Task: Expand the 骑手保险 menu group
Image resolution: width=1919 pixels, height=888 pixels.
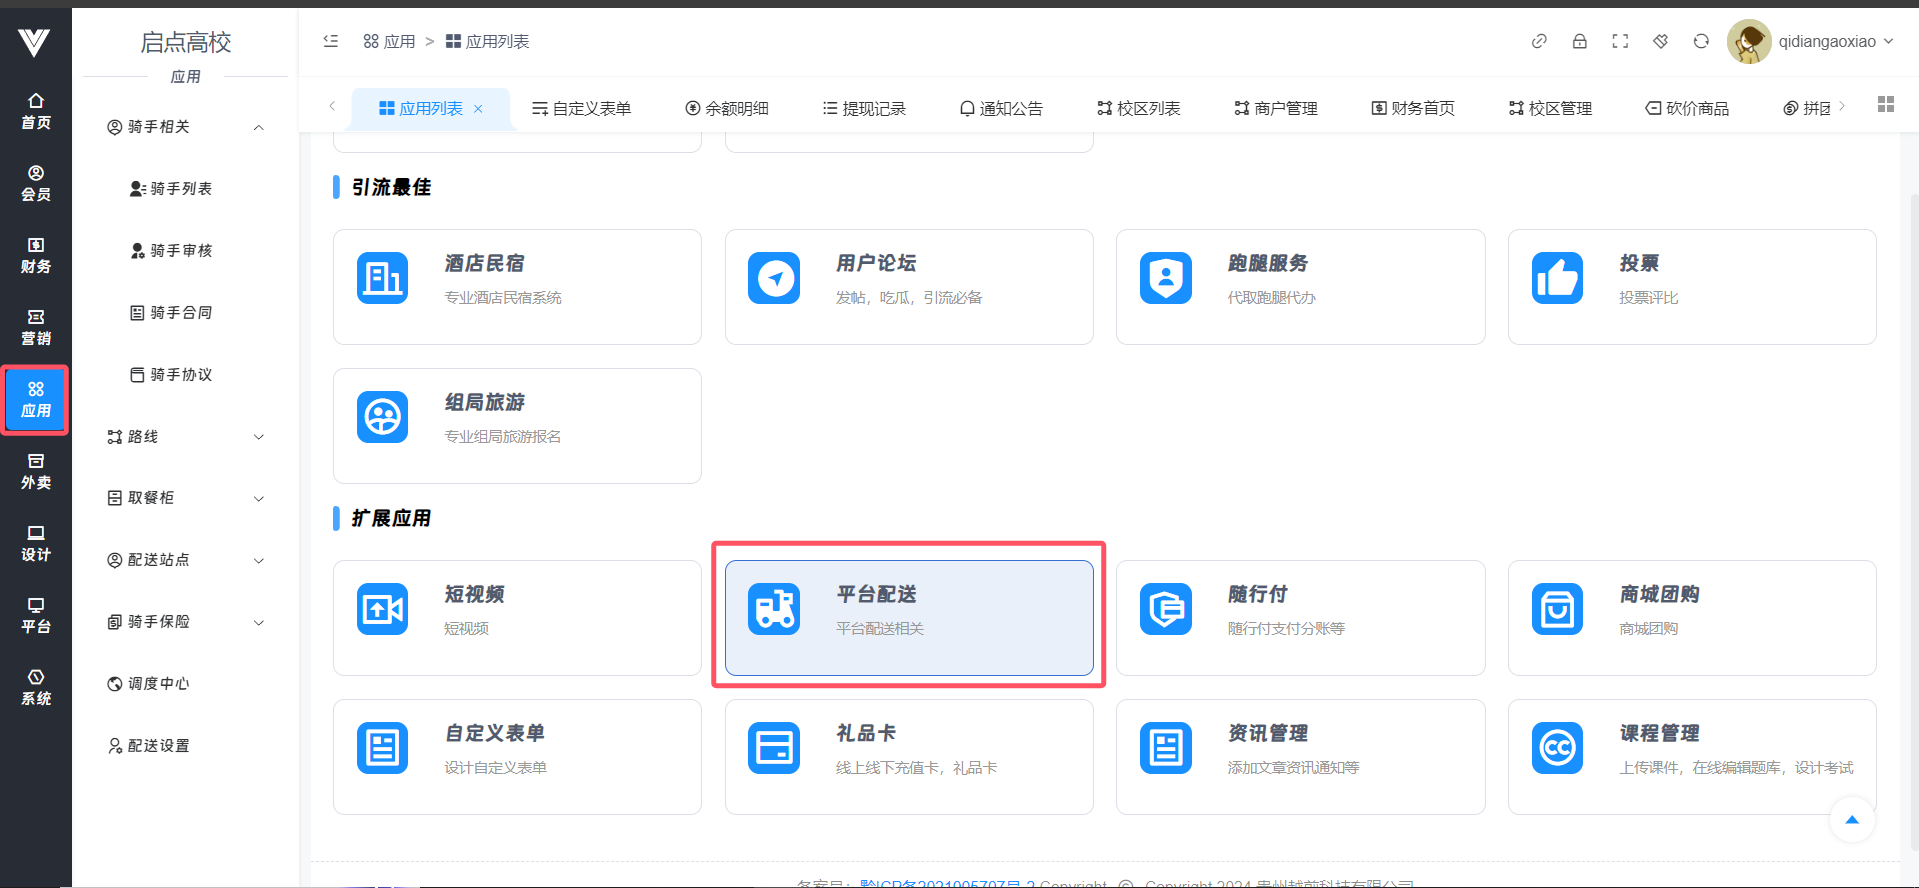Action: coord(186,622)
